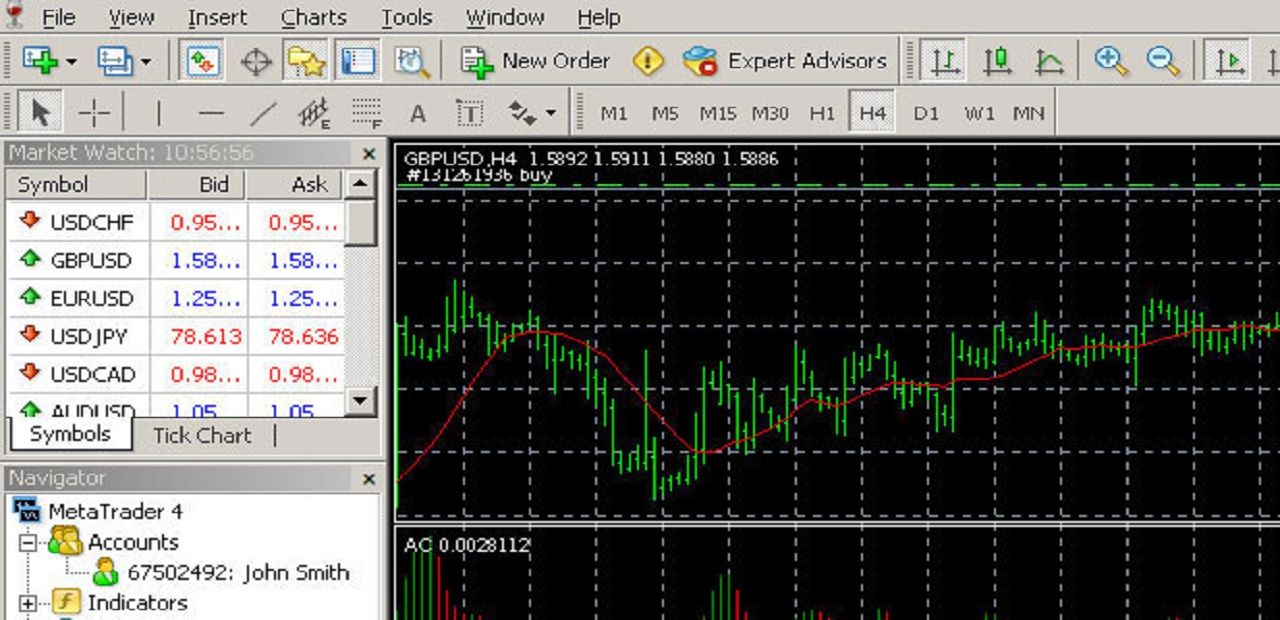Click the Market Watch scroll down arrow
The height and width of the screenshot is (620, 1280).
(x=360, y=400)
